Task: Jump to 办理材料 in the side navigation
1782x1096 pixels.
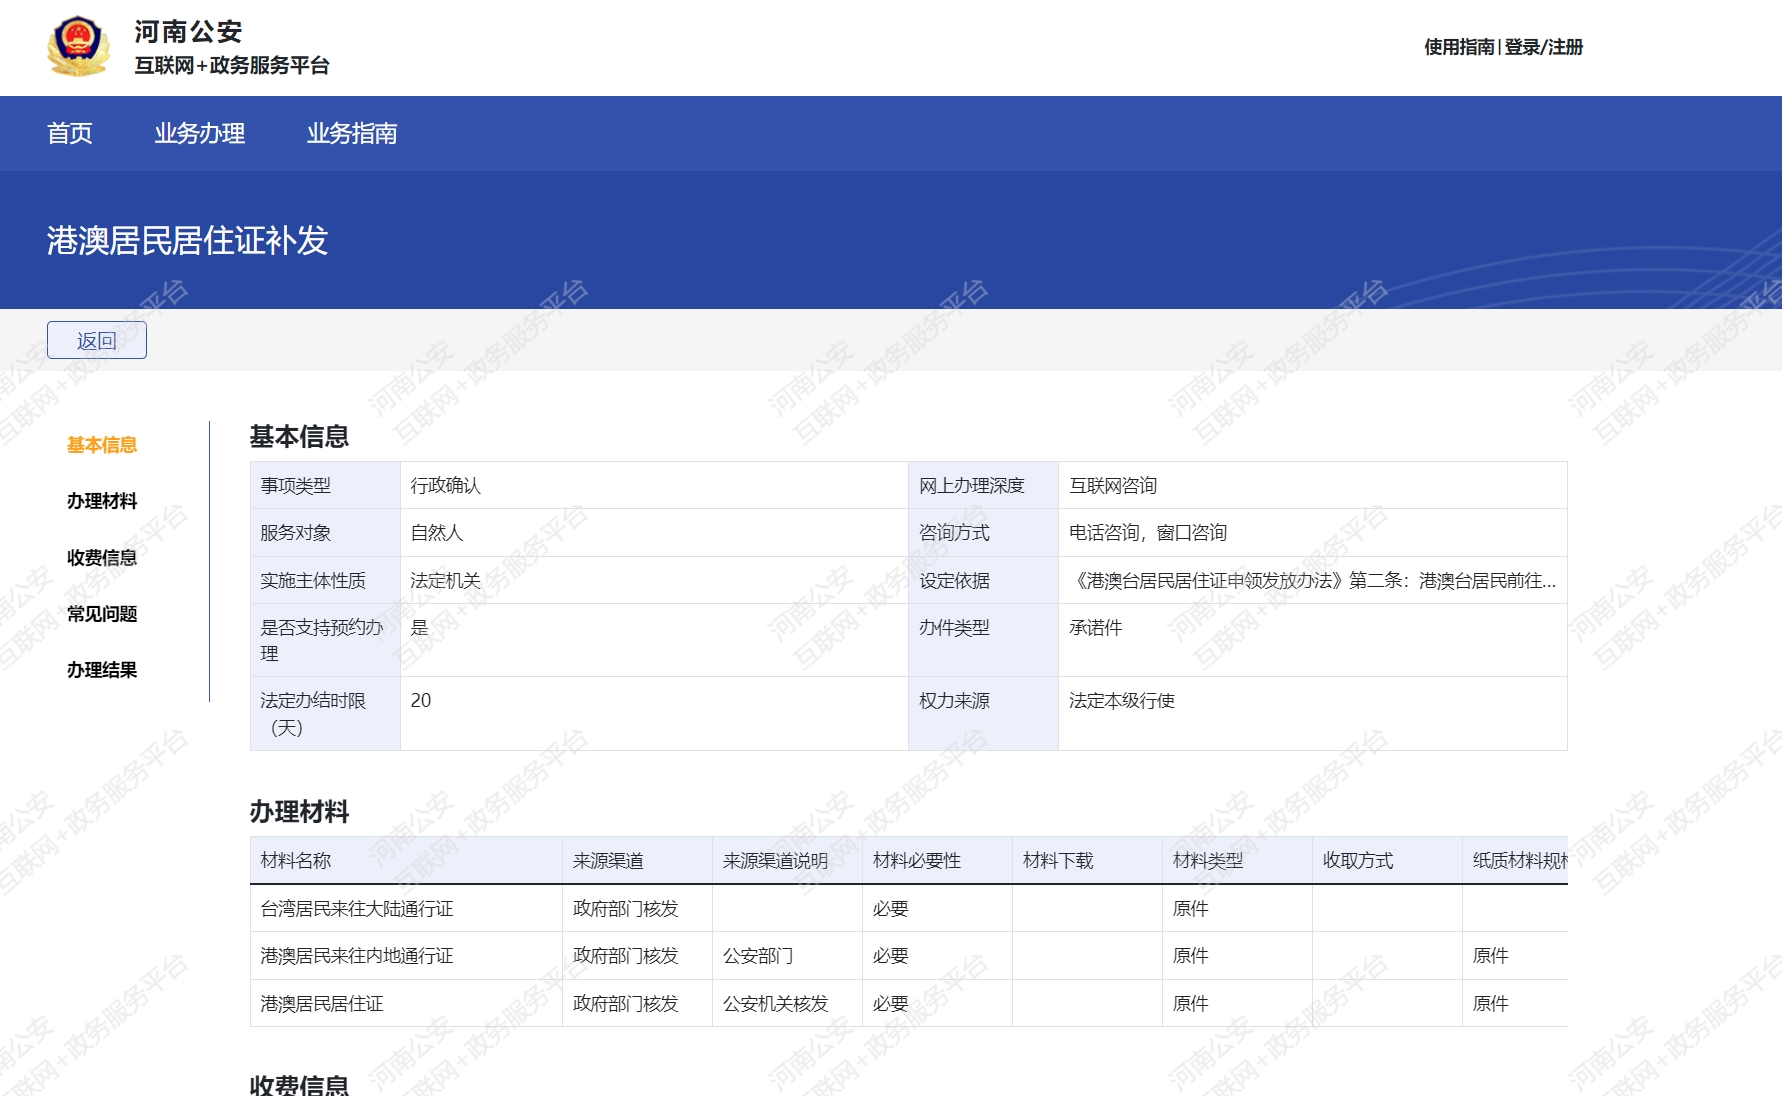Action: coord(102,501)
